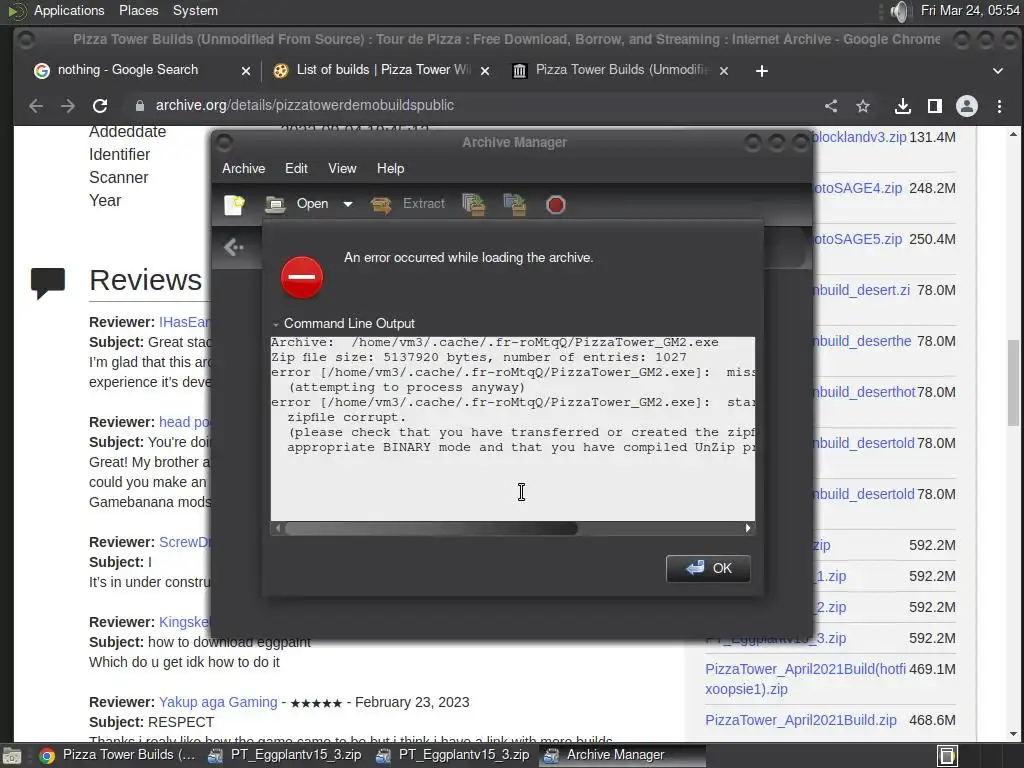Screen dimensions: 1024x768
Task: Open reviewer Yakup aga Gaming profile link
Action: (x=218, y=702)
